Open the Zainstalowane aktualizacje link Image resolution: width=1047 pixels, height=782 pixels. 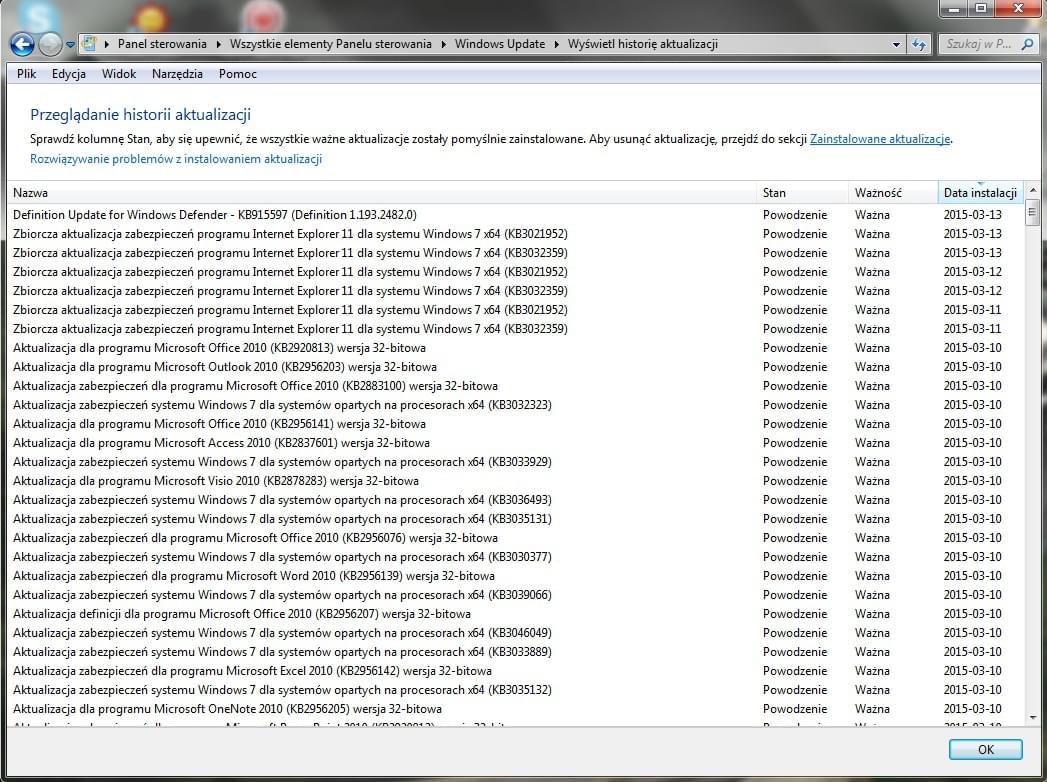879,139
